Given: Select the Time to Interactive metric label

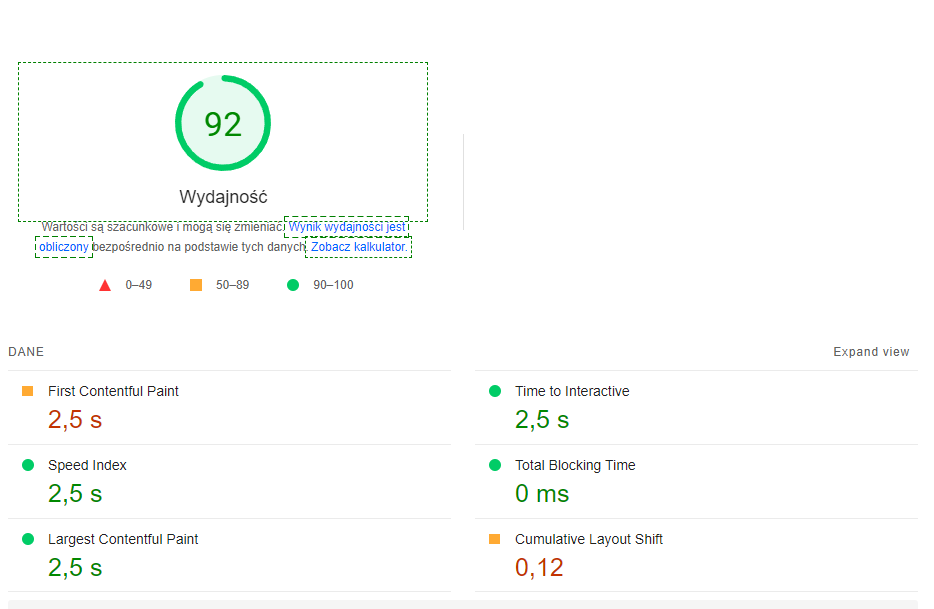Looking at the screenshot, I should [572, 391].
